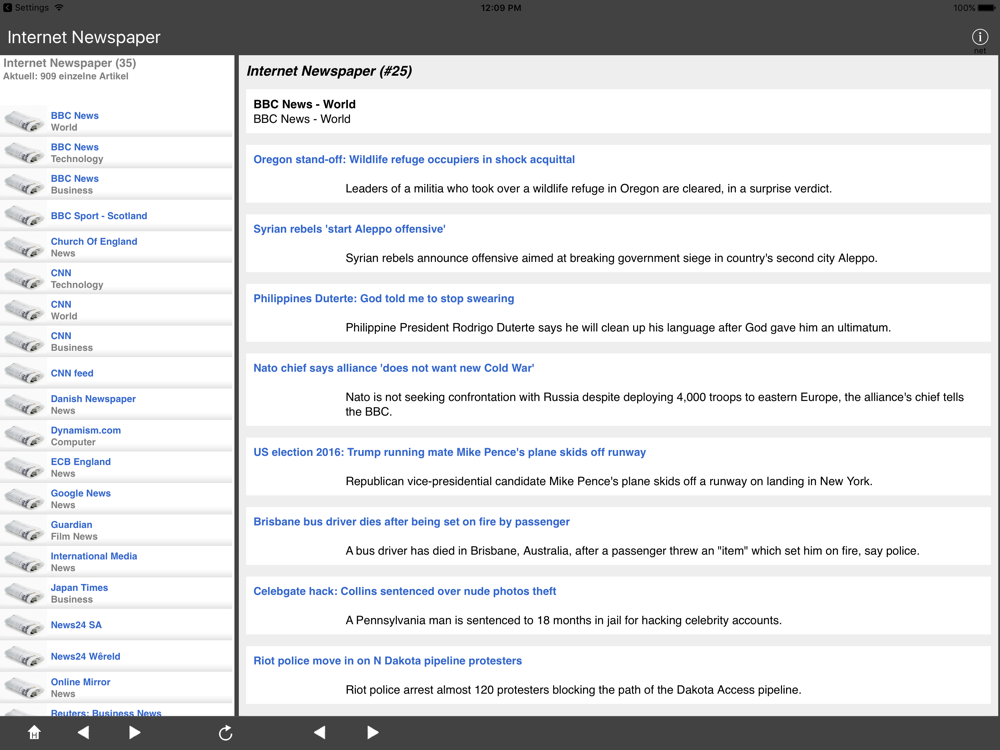Screen dimensions: 1000x750
Task: Click the newspaper icon beside Online Mirror
Action: [x=24, y=688]
